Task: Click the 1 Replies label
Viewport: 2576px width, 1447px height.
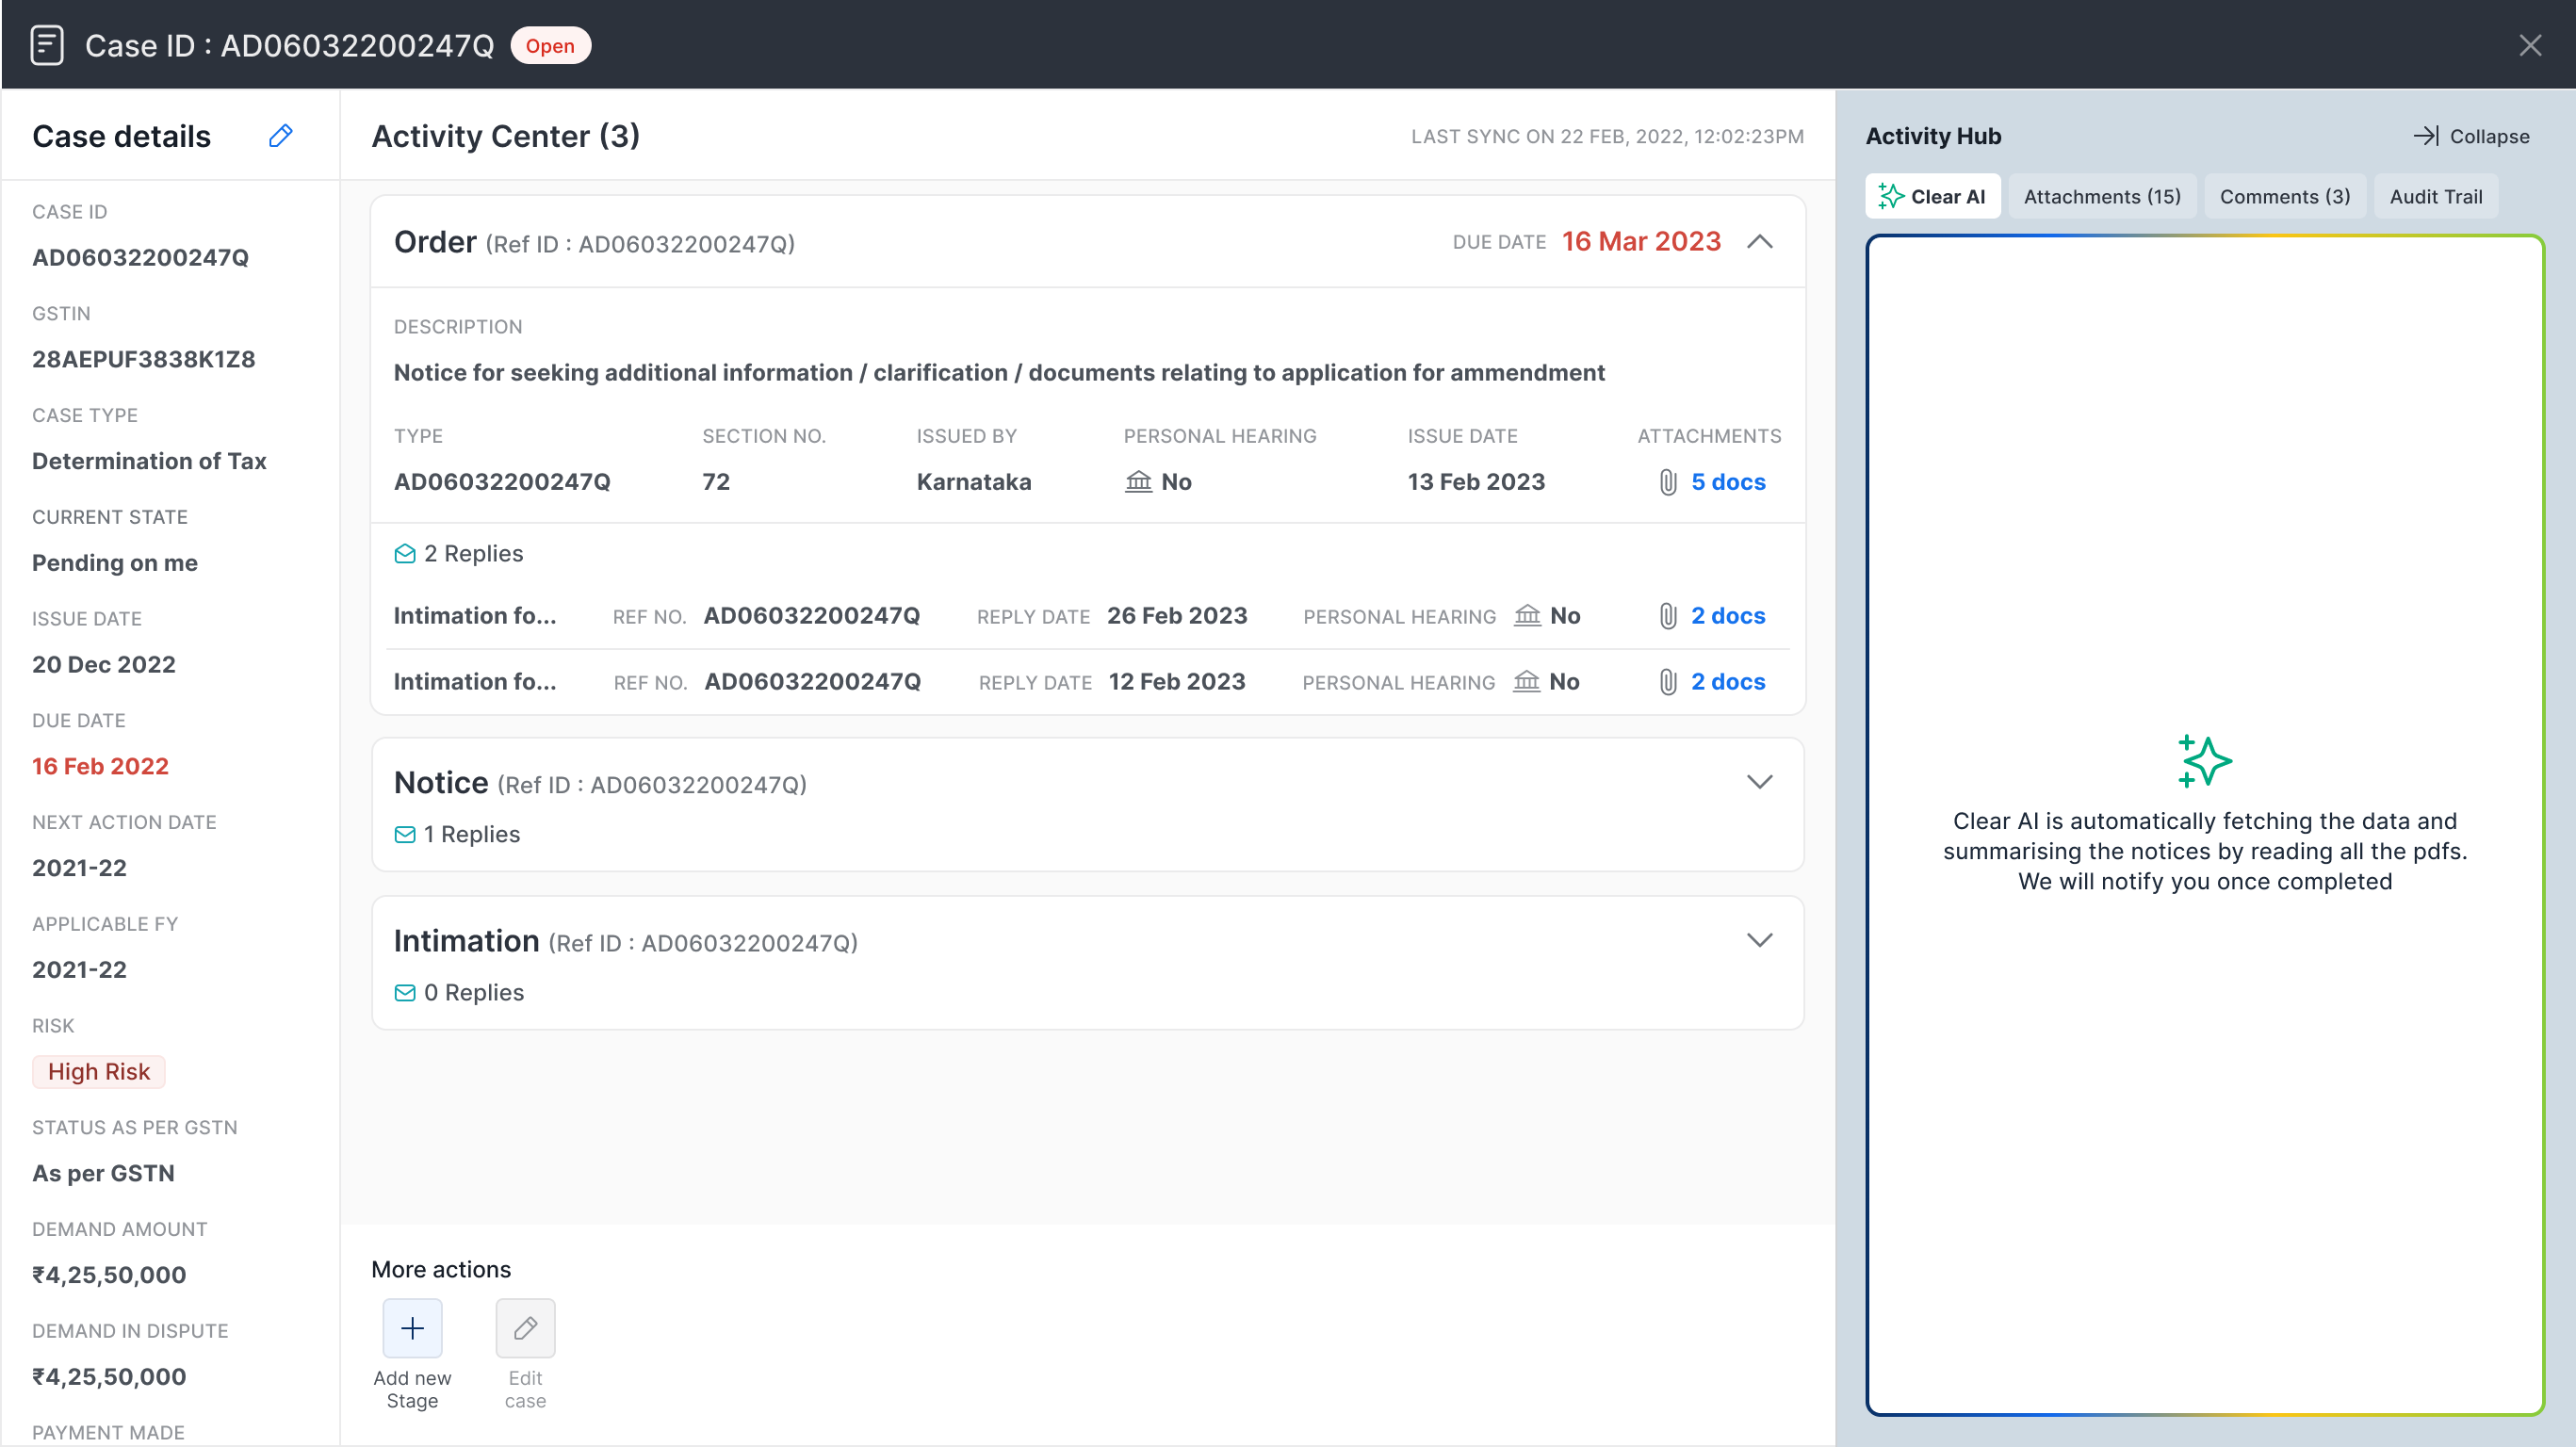Action: (472, 834)
